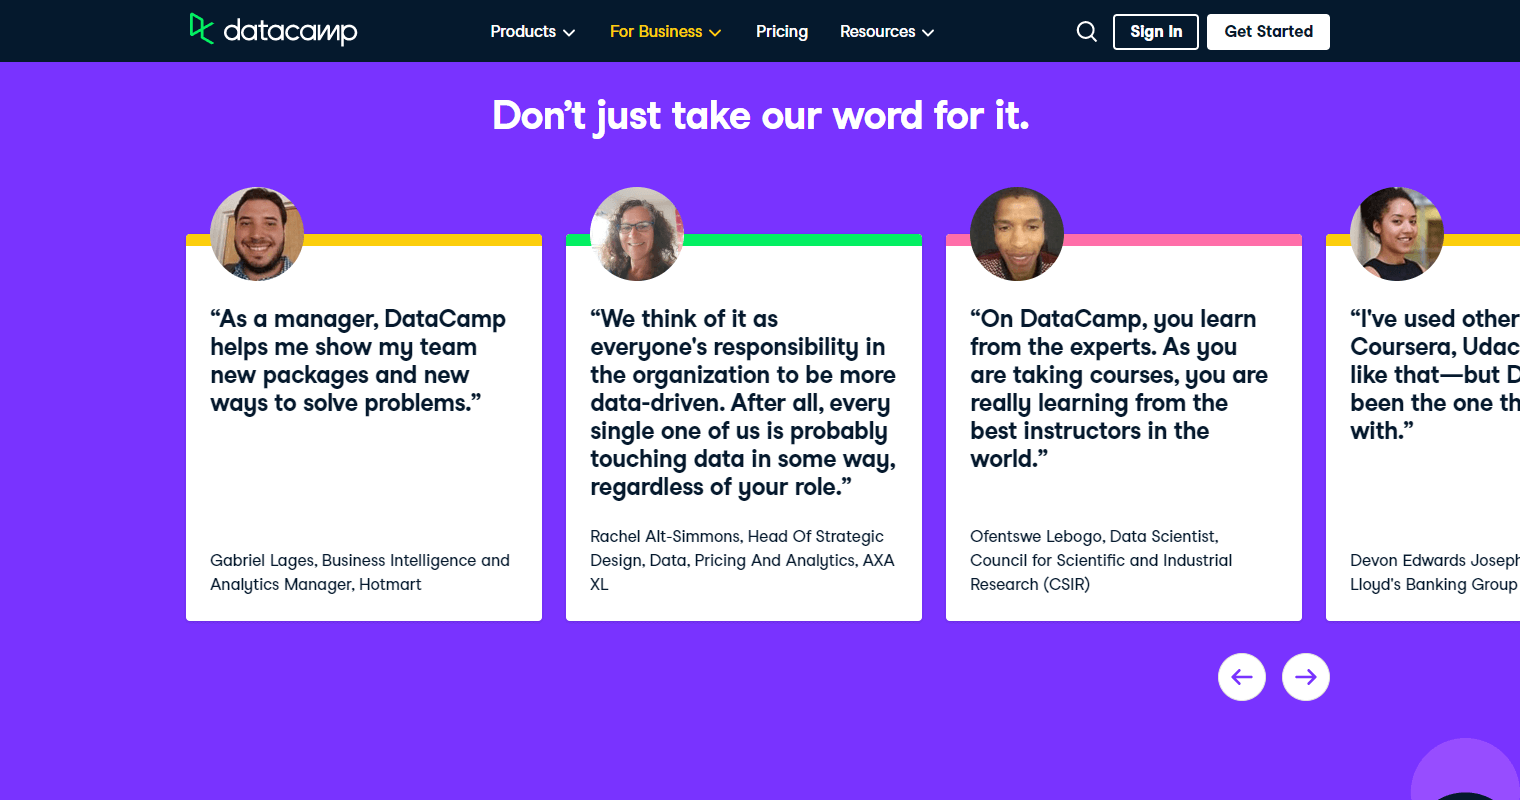Click Rachel Alt-Simmons, Head Of Strategic Design attribution
This screenshot has height=800, width=1520.
742,560
